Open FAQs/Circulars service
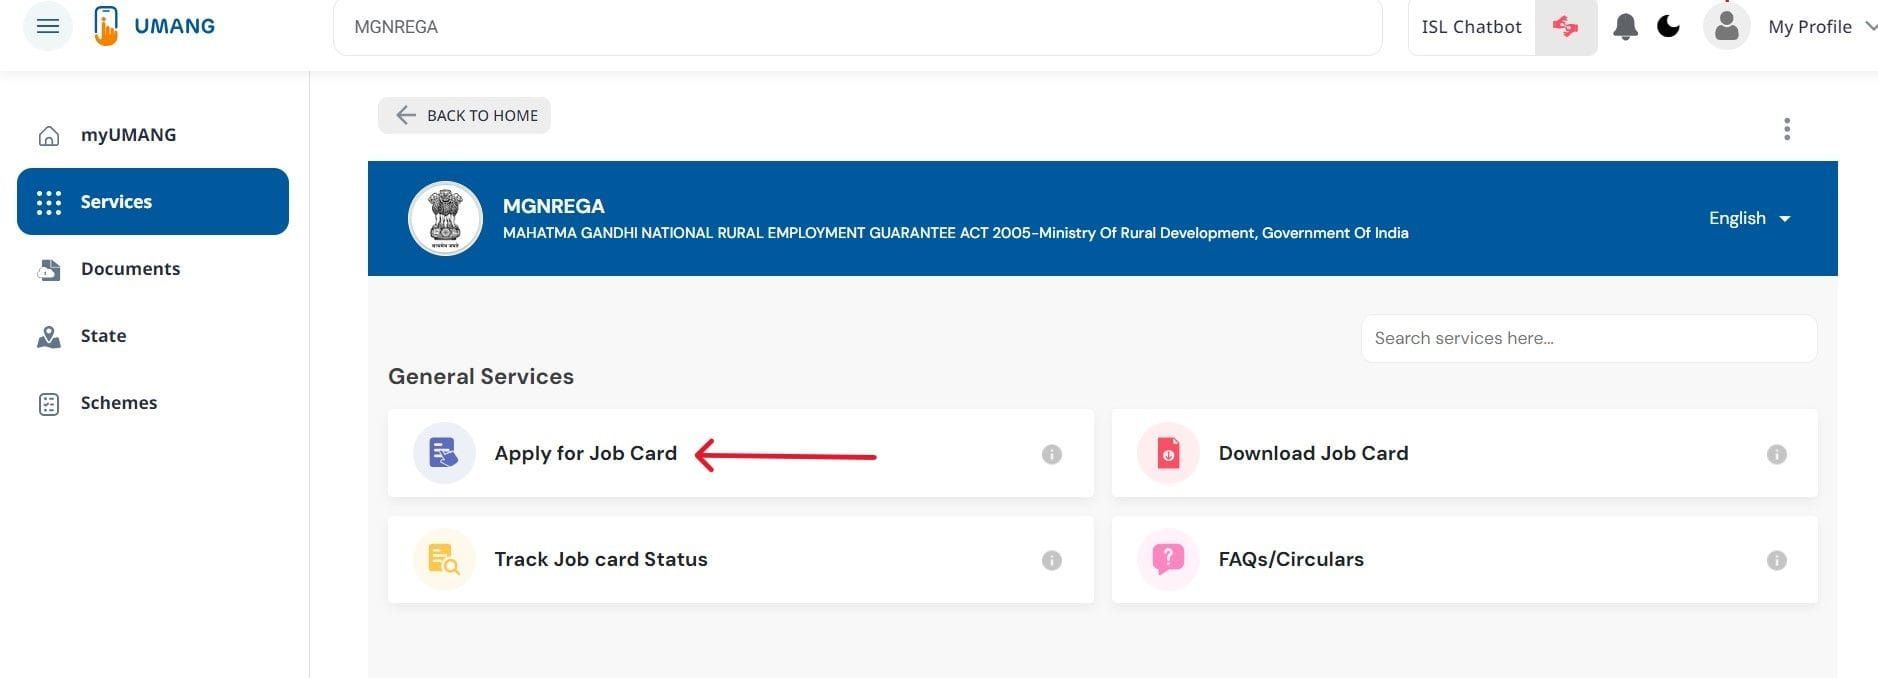The height and width of the screenshot is (678, 1878). (x=1464, y=559)
